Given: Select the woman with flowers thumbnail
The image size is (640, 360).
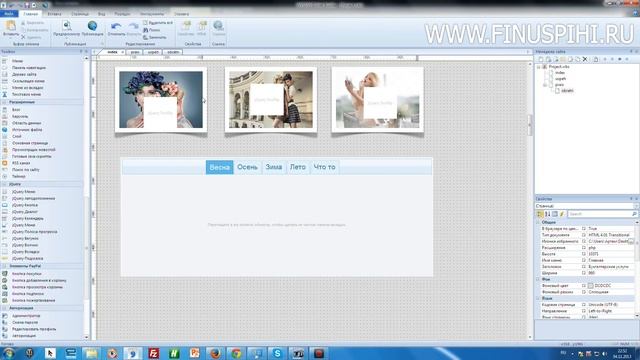Looking at the screenshot, I should pyautogui.click(x=161, y=100).
